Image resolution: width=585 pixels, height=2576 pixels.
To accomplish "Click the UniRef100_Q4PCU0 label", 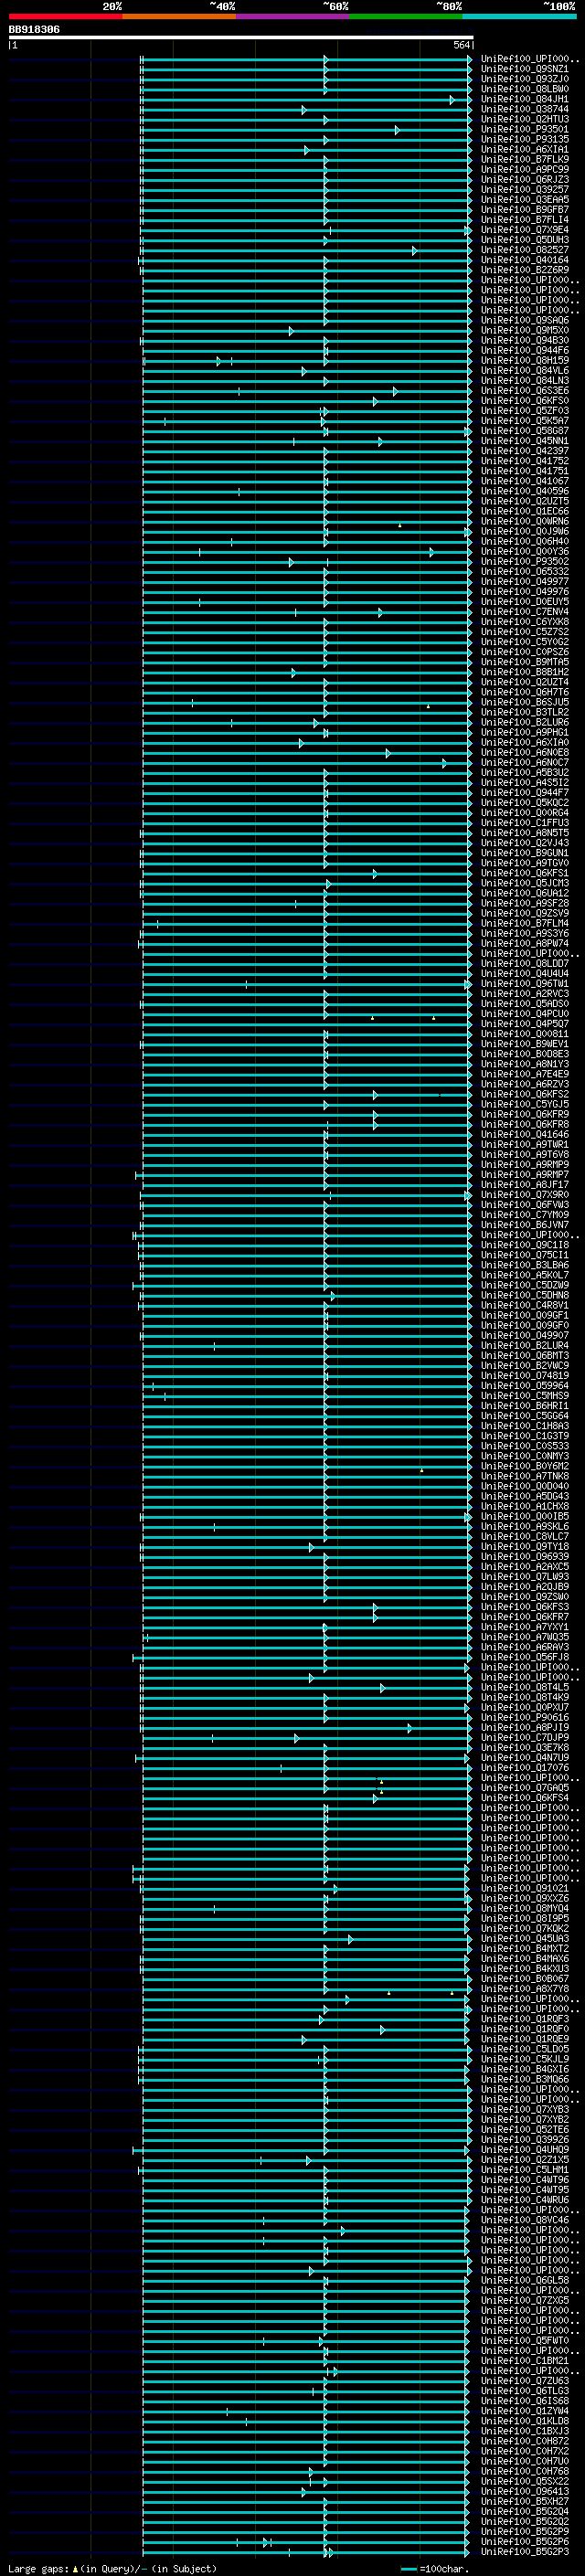I will 525,1014.
